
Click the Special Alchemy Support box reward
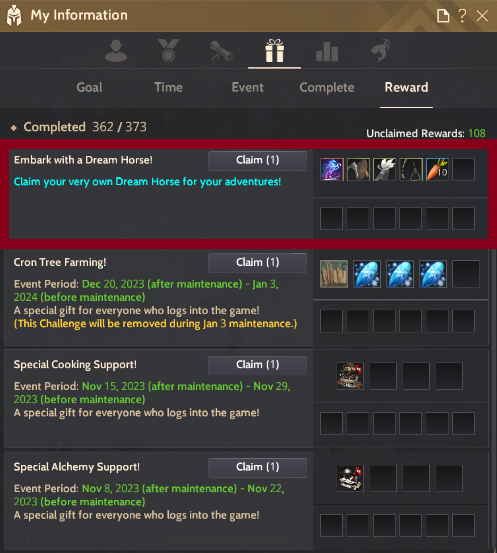click(x=350, y=478)
